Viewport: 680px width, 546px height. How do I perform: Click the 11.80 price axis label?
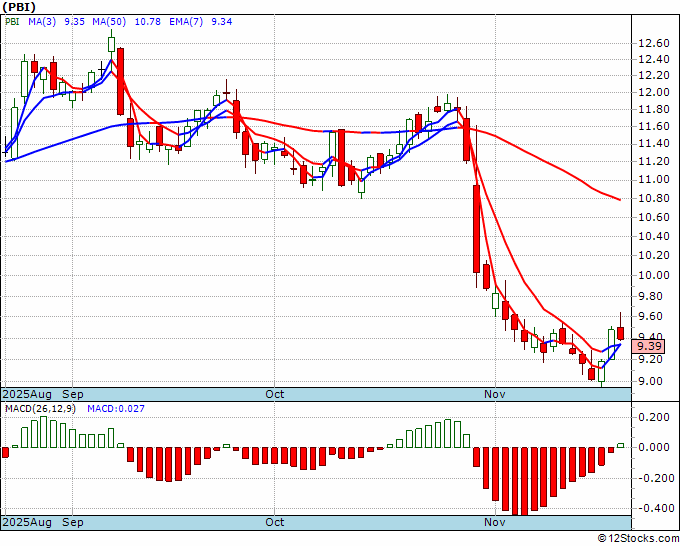[654, 109]
